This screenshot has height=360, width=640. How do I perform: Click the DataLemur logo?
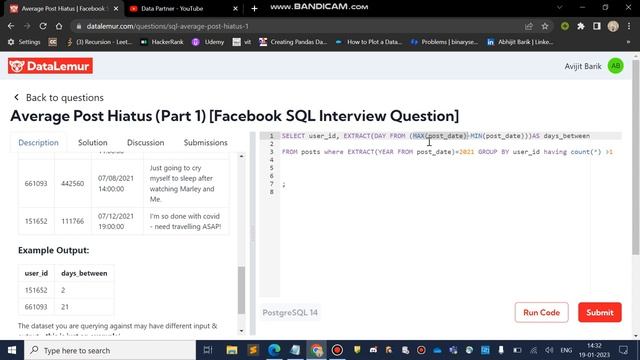[x=50, y=66]
